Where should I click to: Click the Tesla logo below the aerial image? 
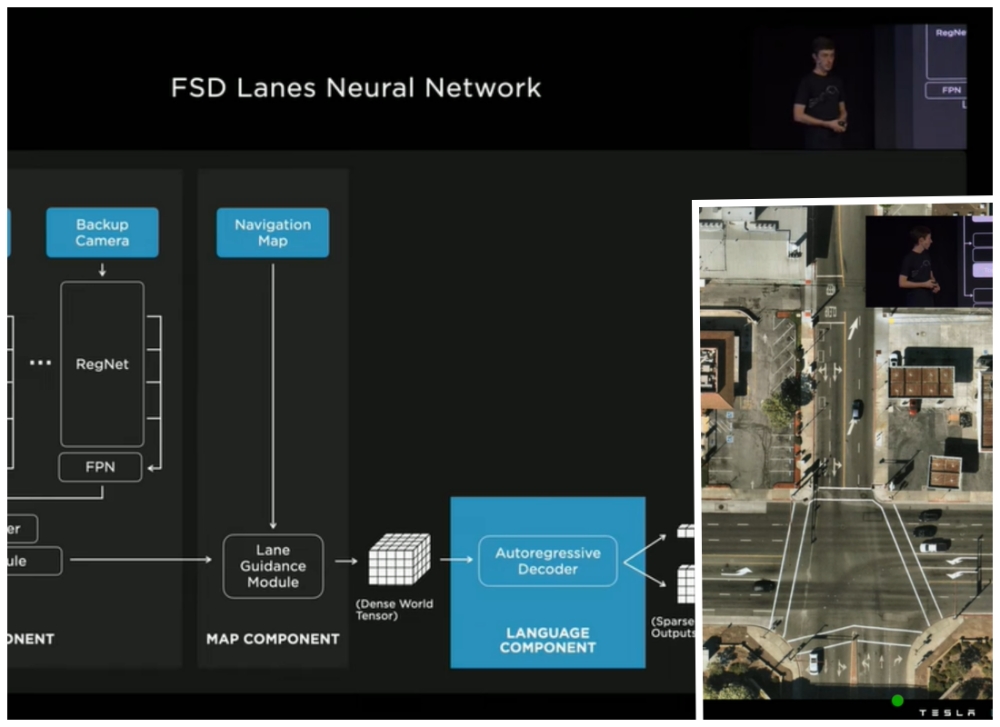946,712
